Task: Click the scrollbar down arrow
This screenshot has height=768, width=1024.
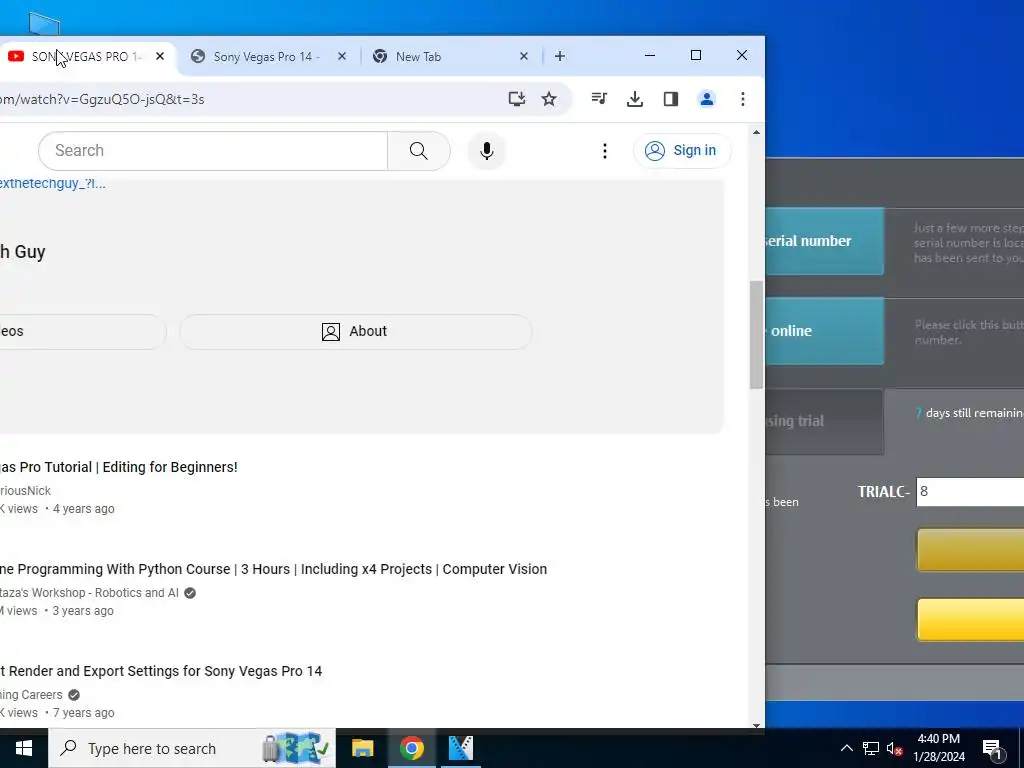Action: click(756, 725)
